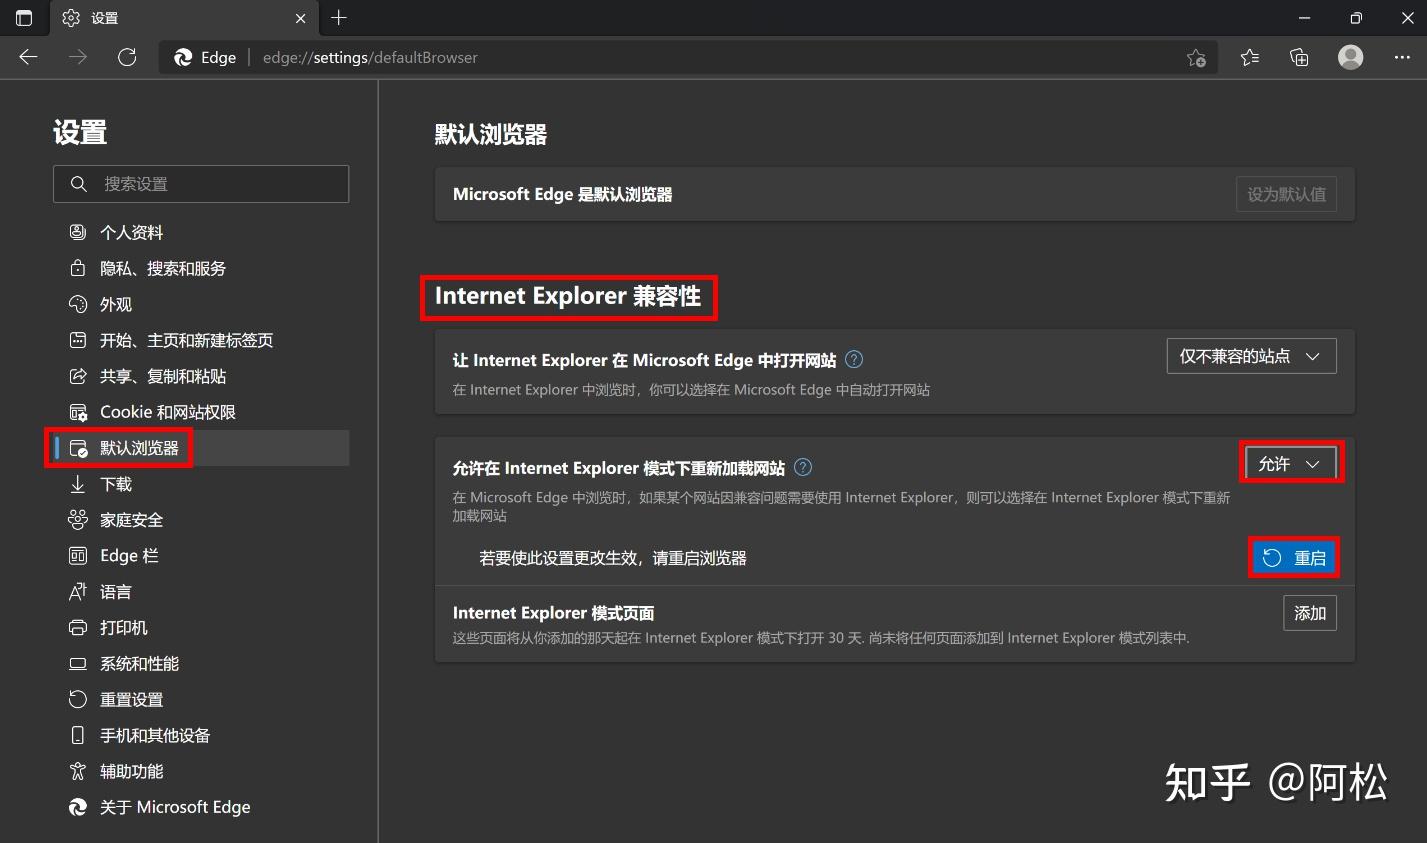Open the 仅不兼容的站点 dropdown

coord(1251,355)
